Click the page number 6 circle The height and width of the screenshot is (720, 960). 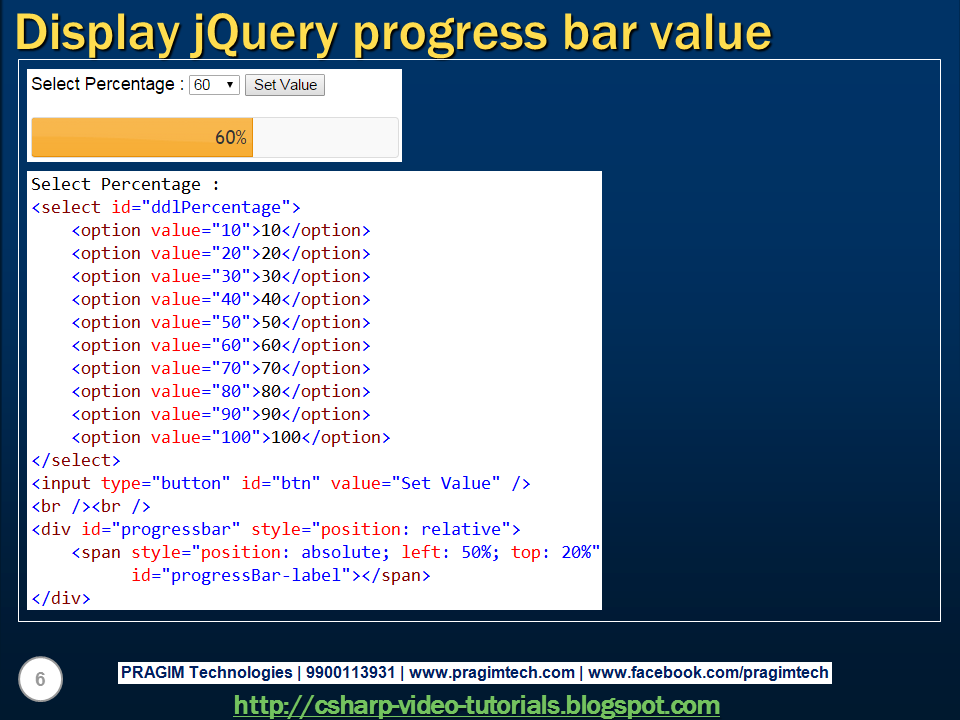click(40, 679)
